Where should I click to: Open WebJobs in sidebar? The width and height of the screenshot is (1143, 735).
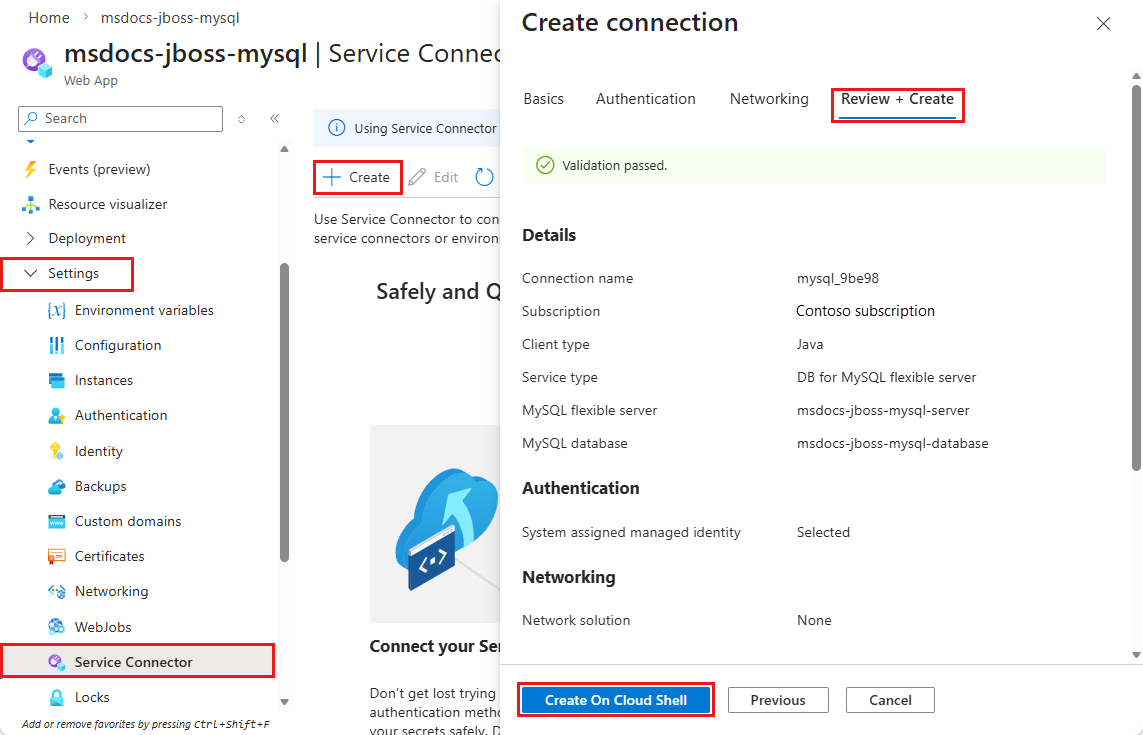103,627
